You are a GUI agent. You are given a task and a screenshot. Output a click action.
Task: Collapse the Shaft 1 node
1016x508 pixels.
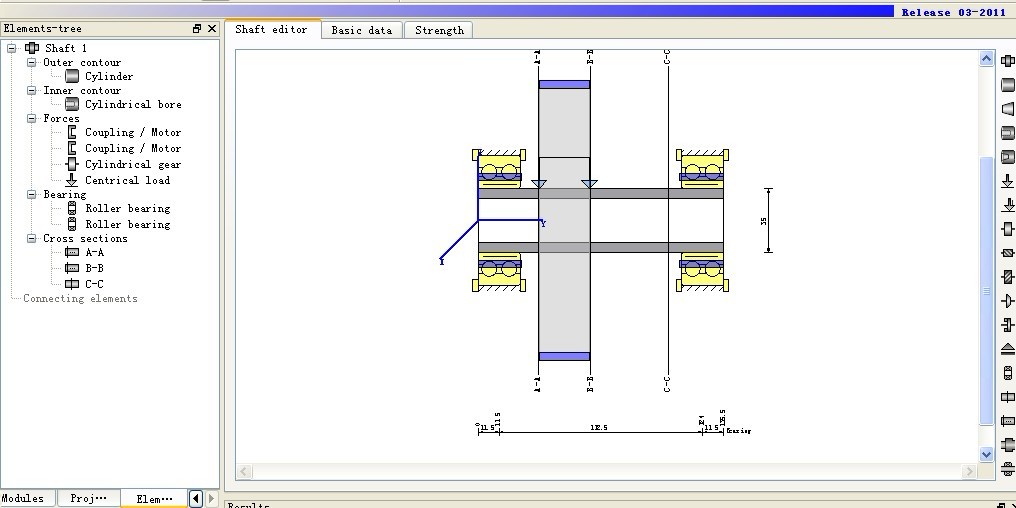tap(12, 48)
